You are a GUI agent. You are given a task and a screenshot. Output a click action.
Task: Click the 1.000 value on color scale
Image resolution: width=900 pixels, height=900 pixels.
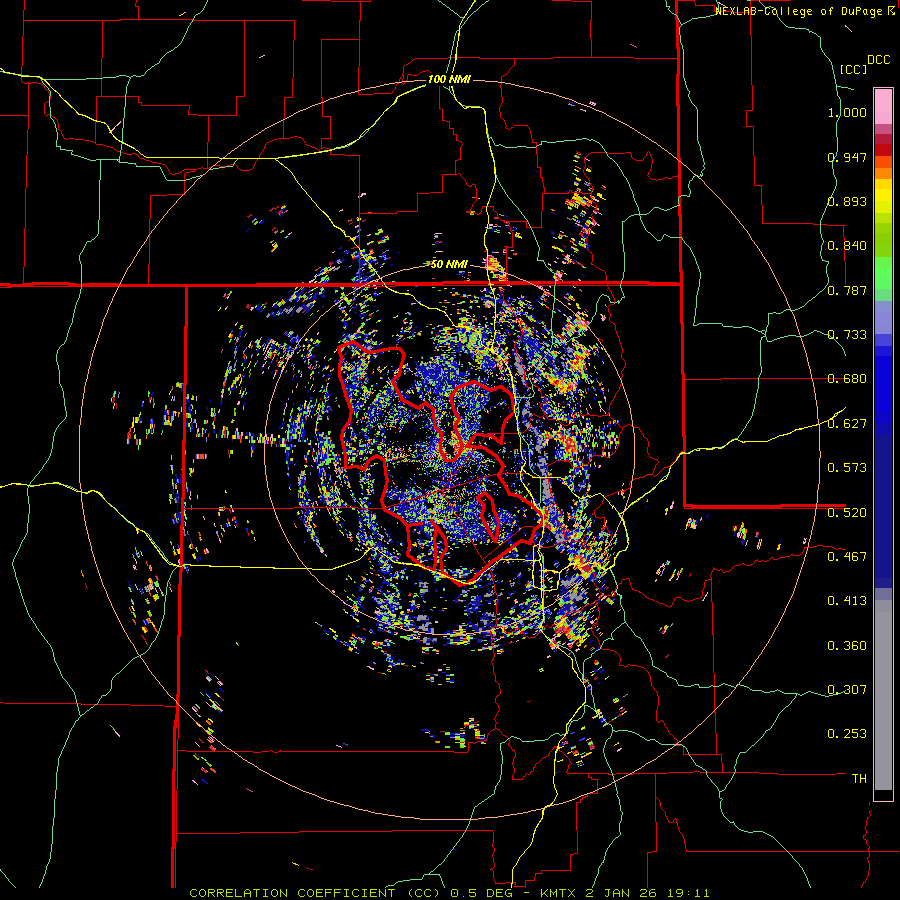pyautogui.click(x=847, y=112)
